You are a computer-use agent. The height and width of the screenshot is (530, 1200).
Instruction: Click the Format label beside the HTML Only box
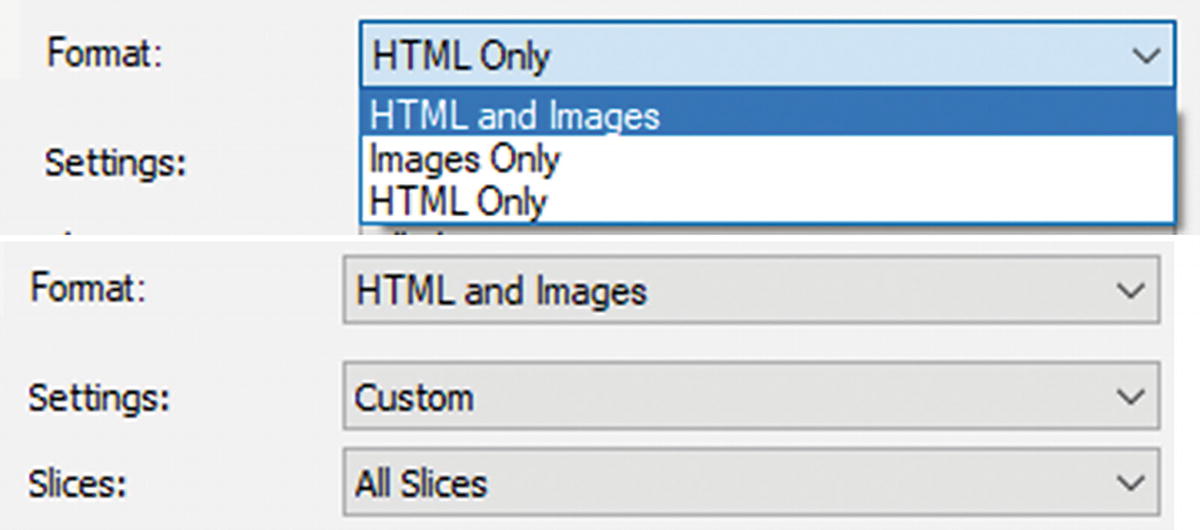point(104,52)
